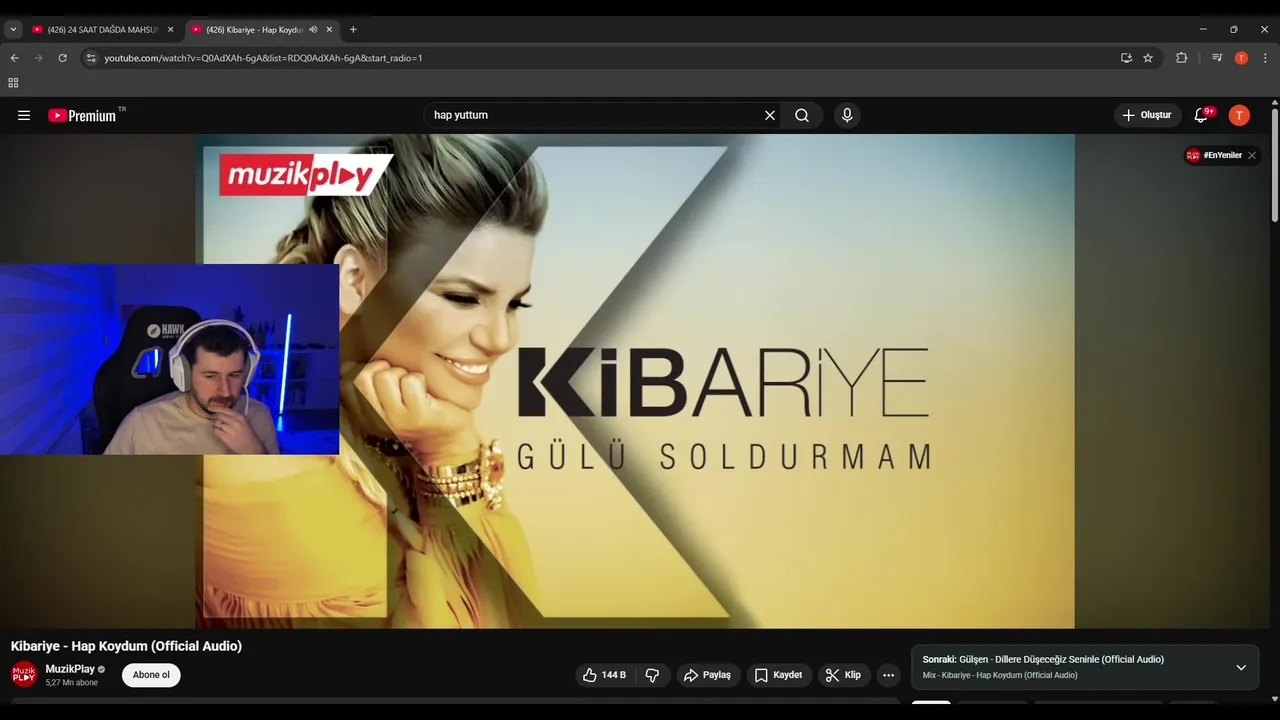Screen dimensions: 1280x720
Task: Click the video title 'Kibariye - Hap Koydum'
Action: [x=126, y=646]
